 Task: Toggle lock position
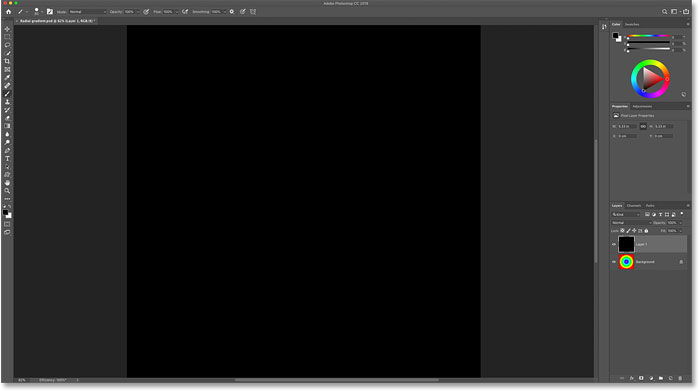click(x=634, y=231)
